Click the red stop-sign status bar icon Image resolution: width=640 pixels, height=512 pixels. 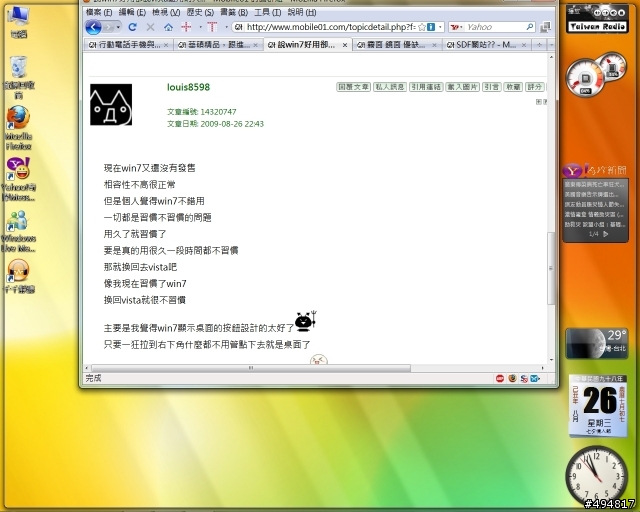[500, 378]
